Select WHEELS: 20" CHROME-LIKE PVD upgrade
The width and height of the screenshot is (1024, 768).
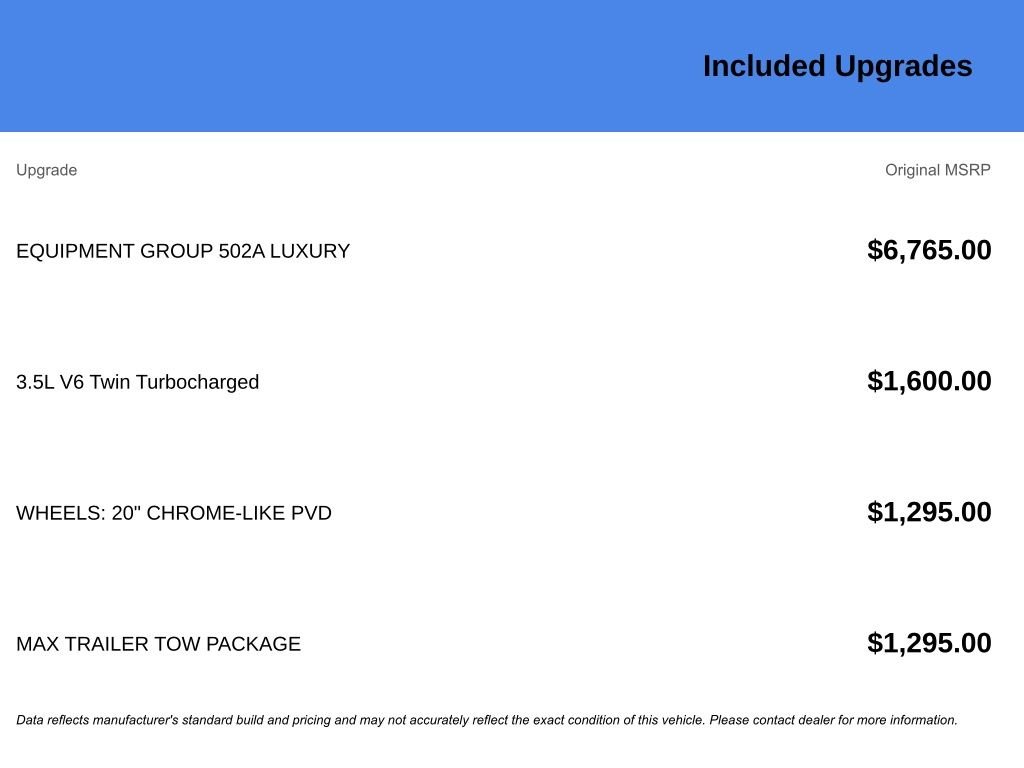(174, 513)
